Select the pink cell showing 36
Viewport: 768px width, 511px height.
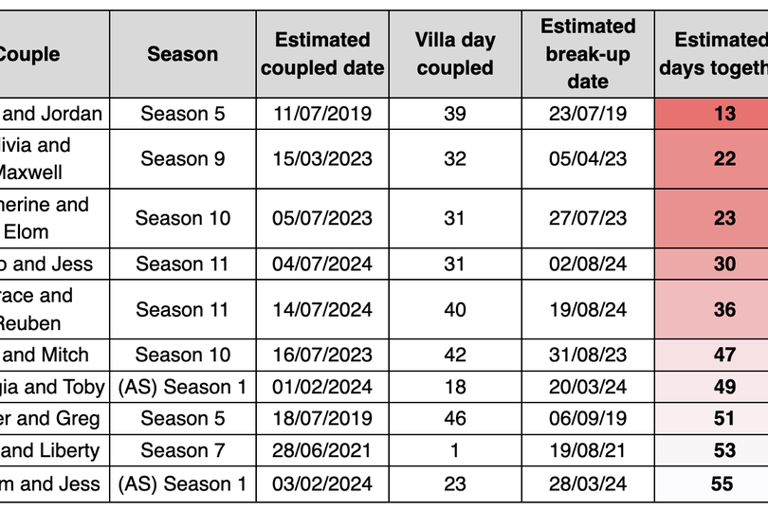pyautogui.click(x=723, y=309)
